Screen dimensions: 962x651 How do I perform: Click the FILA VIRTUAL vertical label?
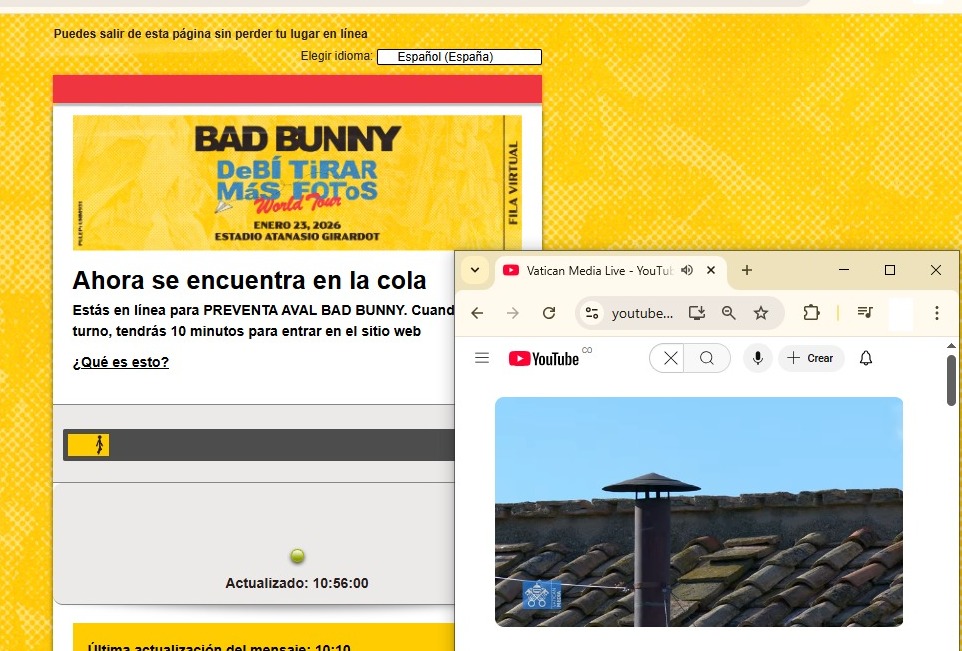pos(514,183)
